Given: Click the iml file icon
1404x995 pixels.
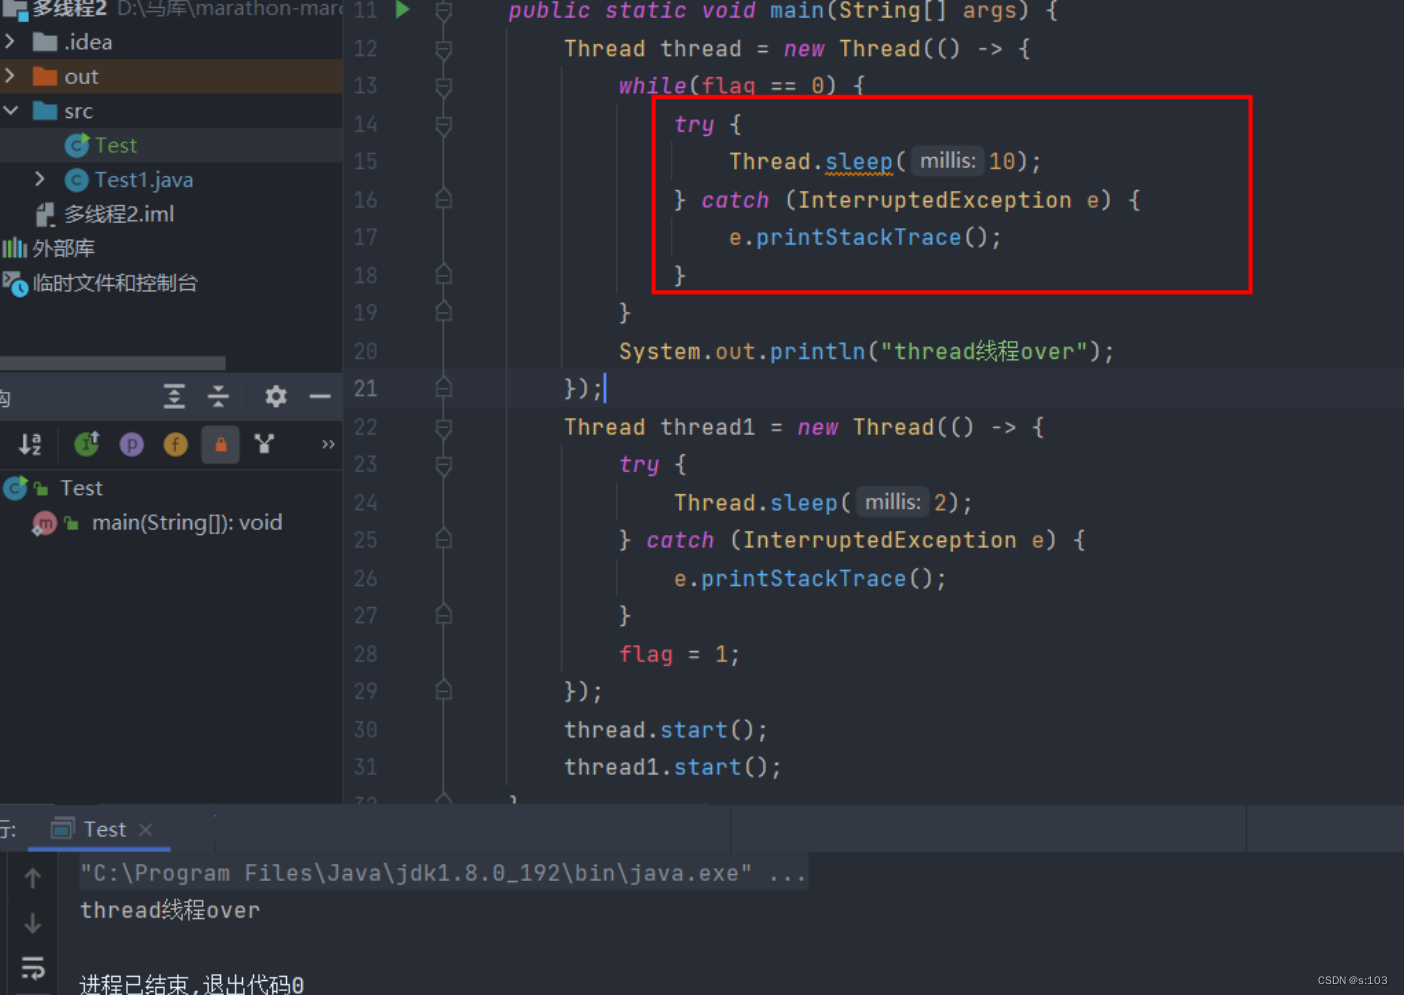Looking at the screenshot, I should [45, 214].
